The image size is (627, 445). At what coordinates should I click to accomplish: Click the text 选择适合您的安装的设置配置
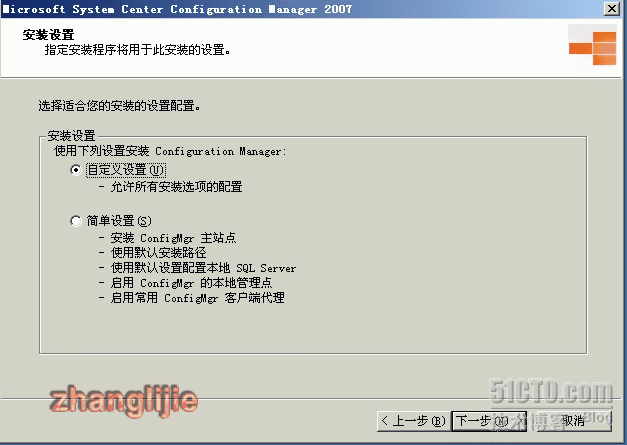(119, 106)
